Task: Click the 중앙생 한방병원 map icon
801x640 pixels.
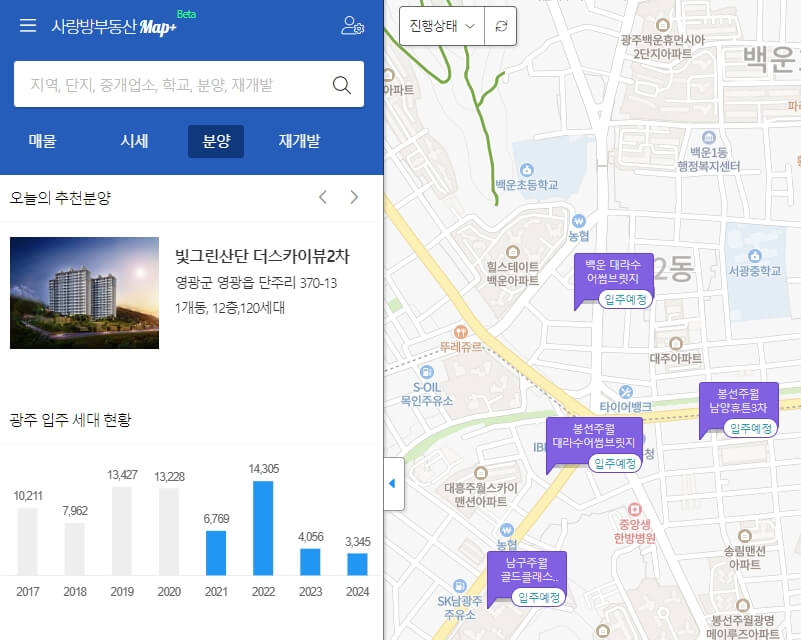Action: 634,509
